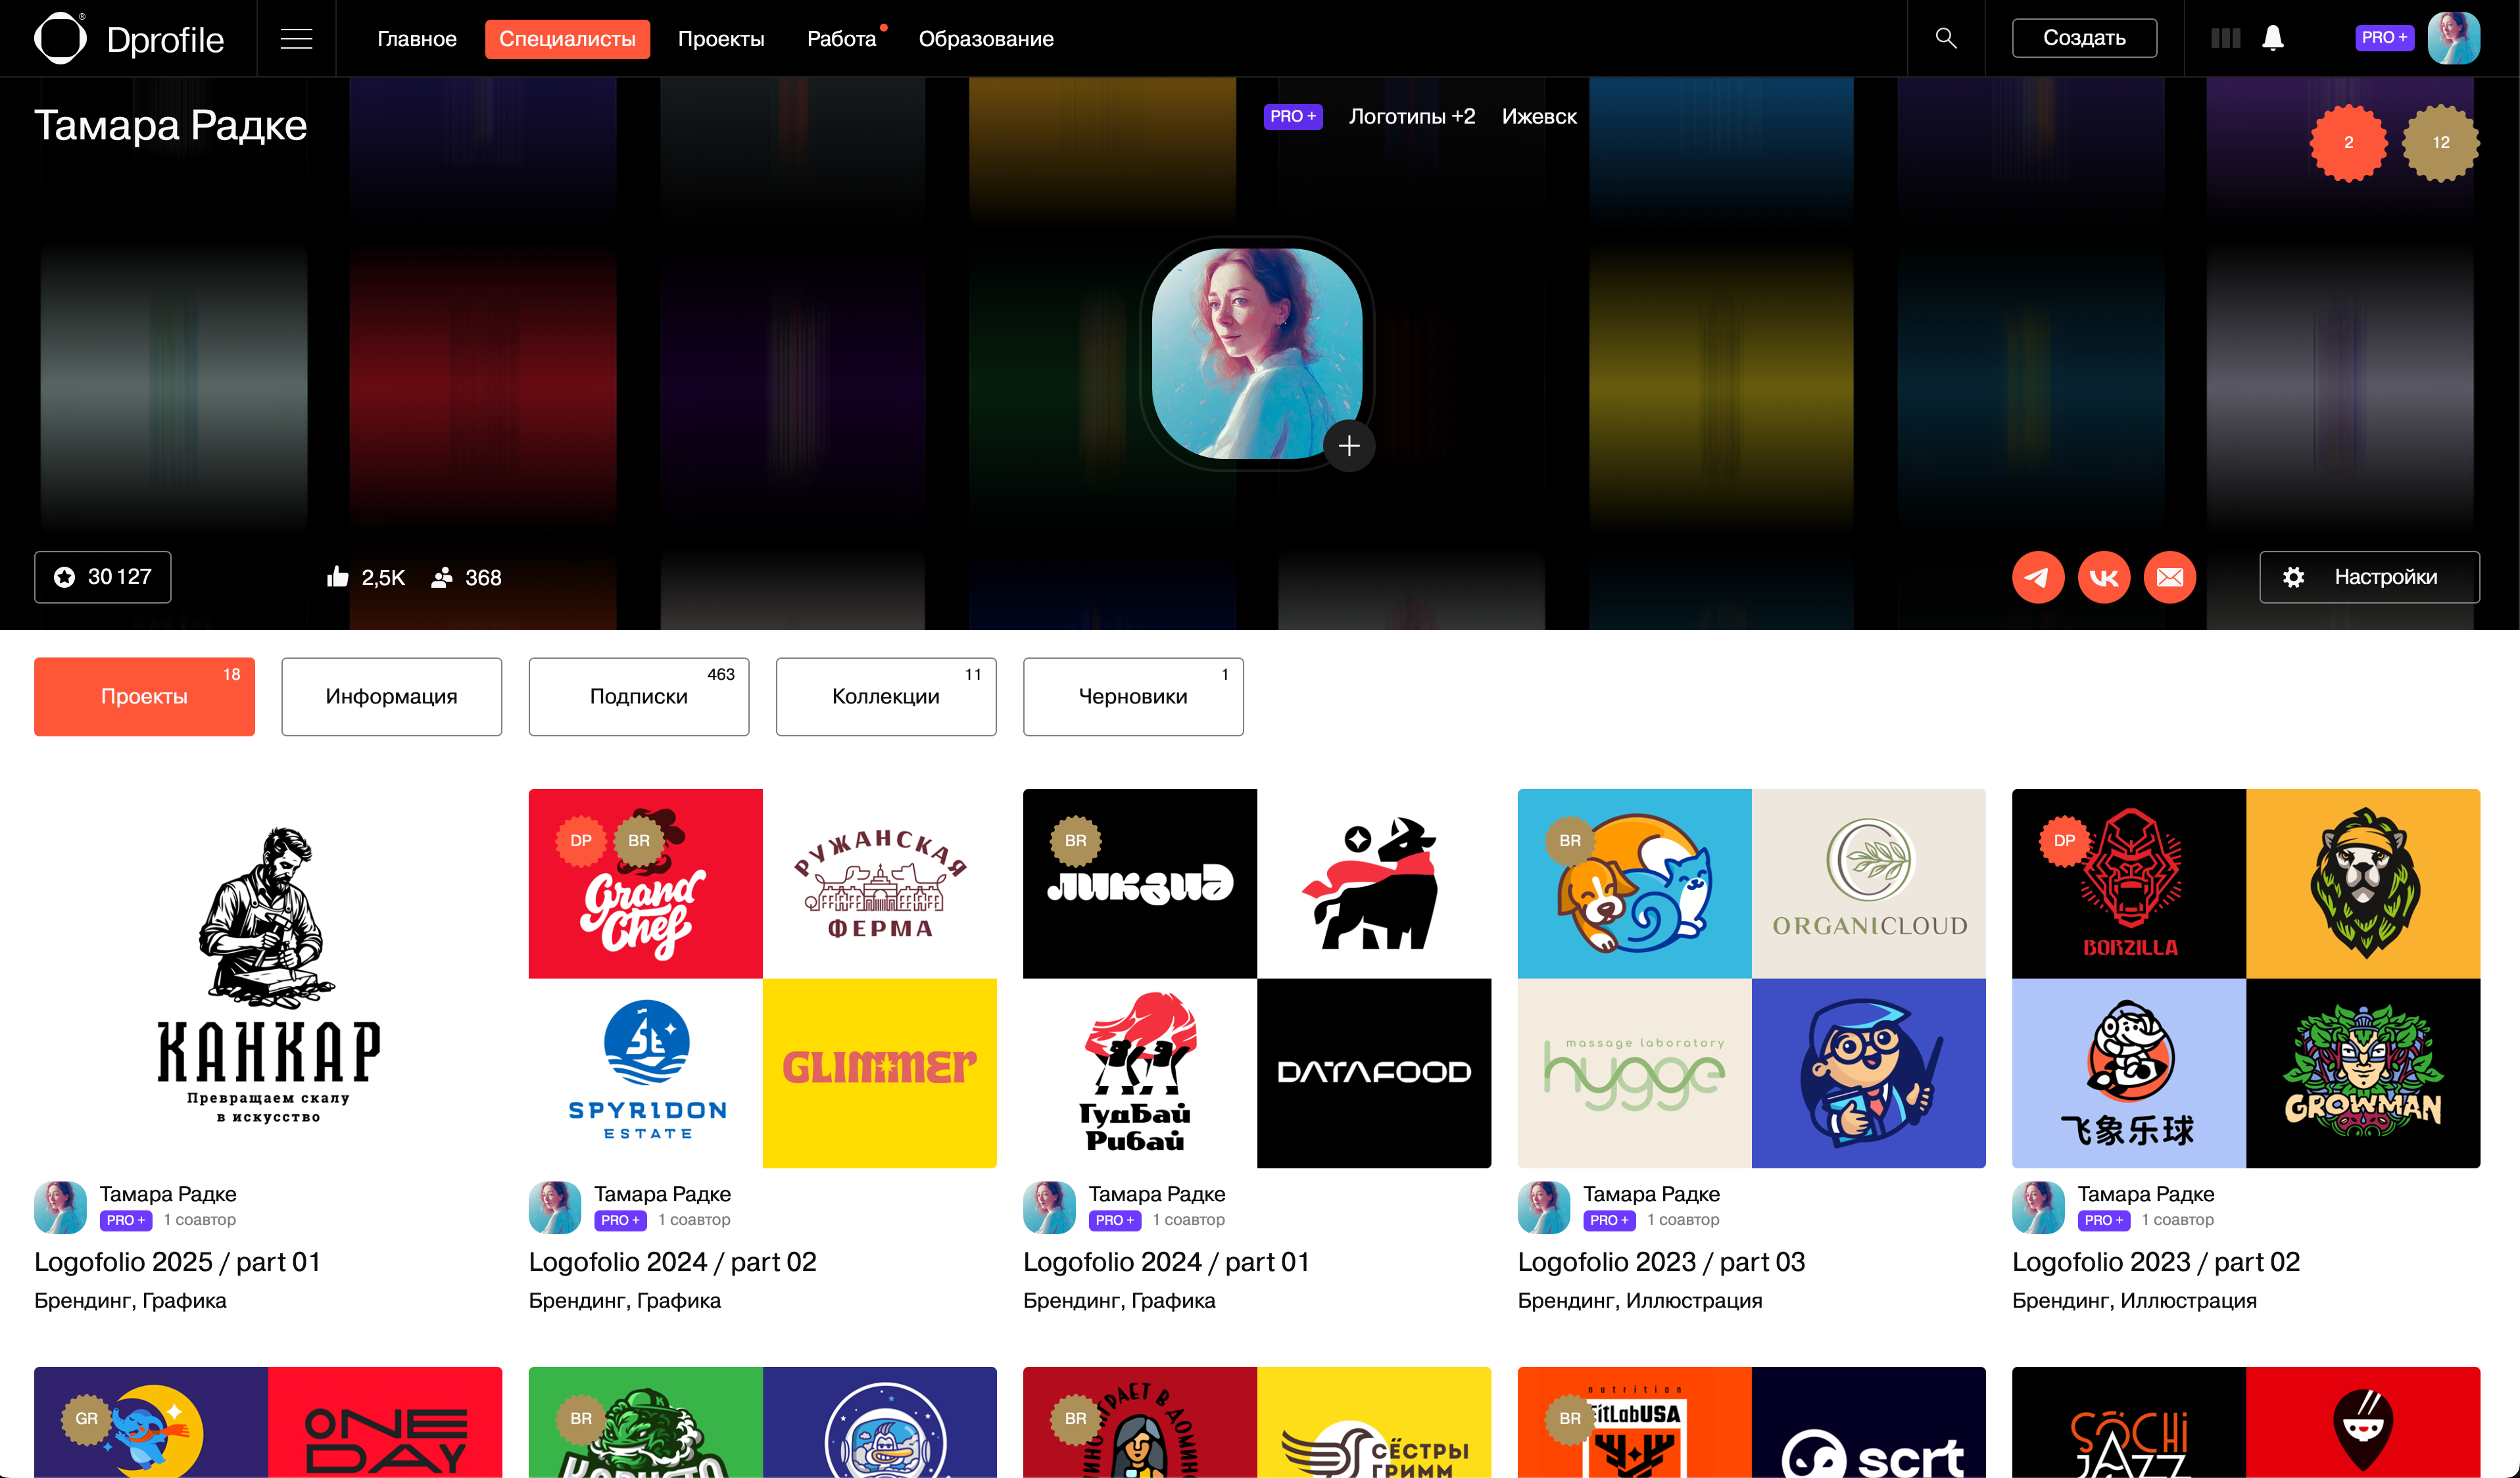Image resolution: width=2520 pixels, height=1478 pixels.
Task: Switch to the Информация tab
Action: tap(391, 696)
